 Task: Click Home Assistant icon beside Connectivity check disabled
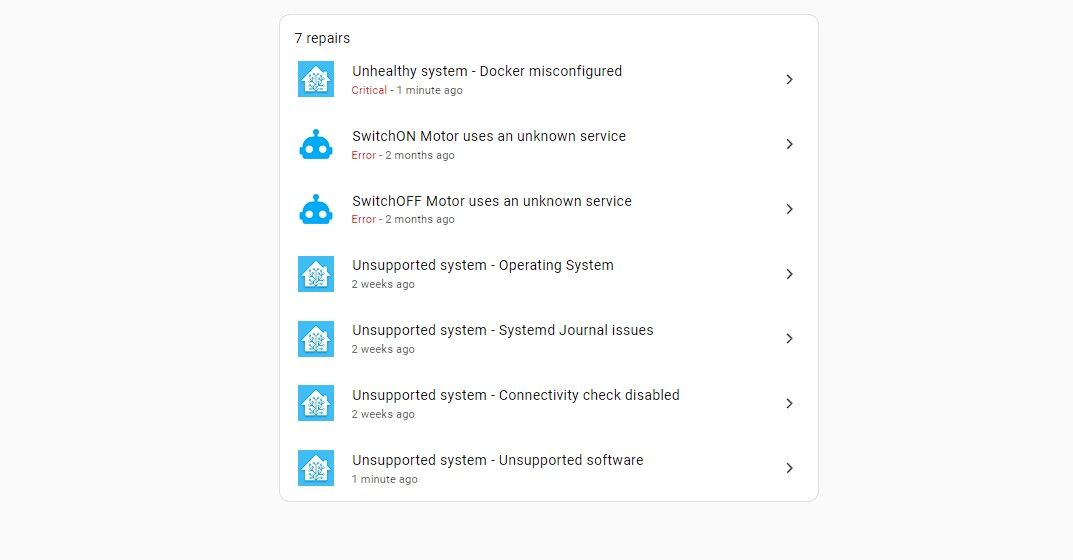[316, 403]
